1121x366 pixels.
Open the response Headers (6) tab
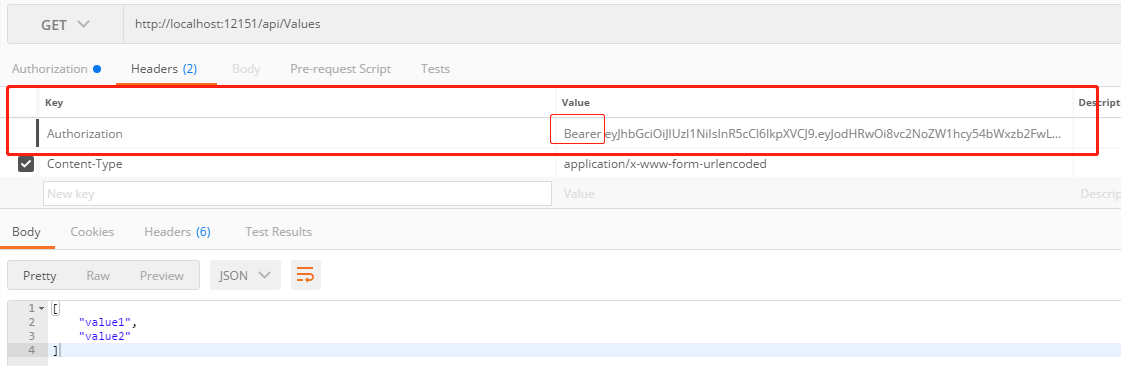(177, 232)
